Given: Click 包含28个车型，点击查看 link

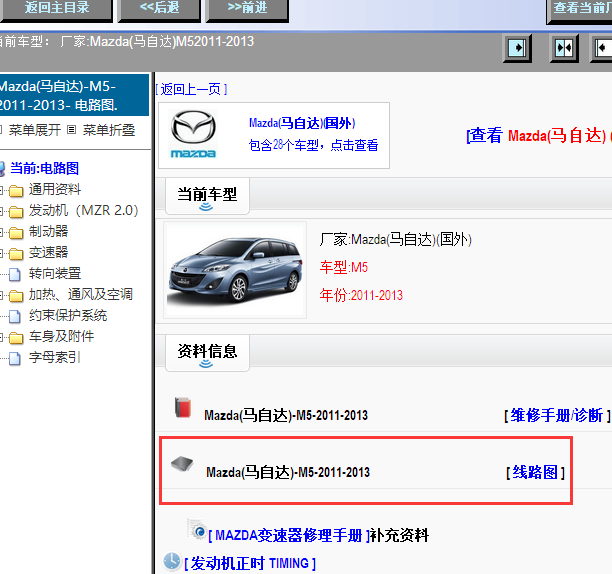Looking at the screenshot, I should click(x=313, y=145).
